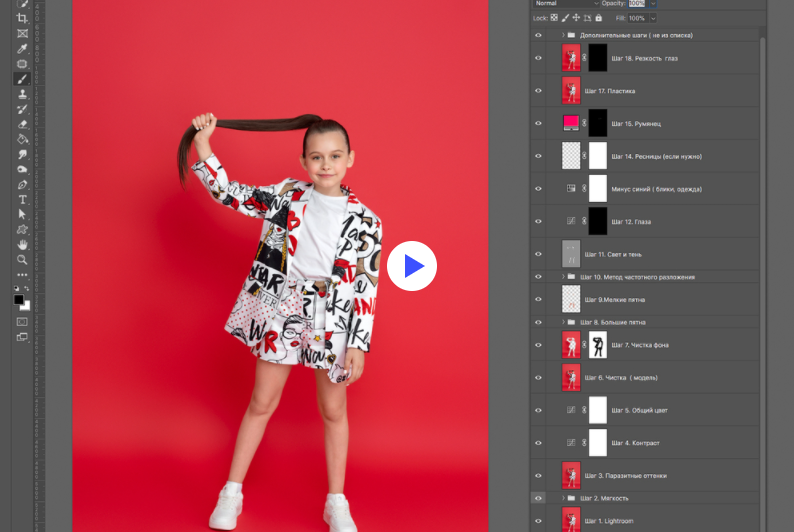Hide the Шаг 18. Резкость глаз layer
The image size is (794, 532).
click(538, 58)
